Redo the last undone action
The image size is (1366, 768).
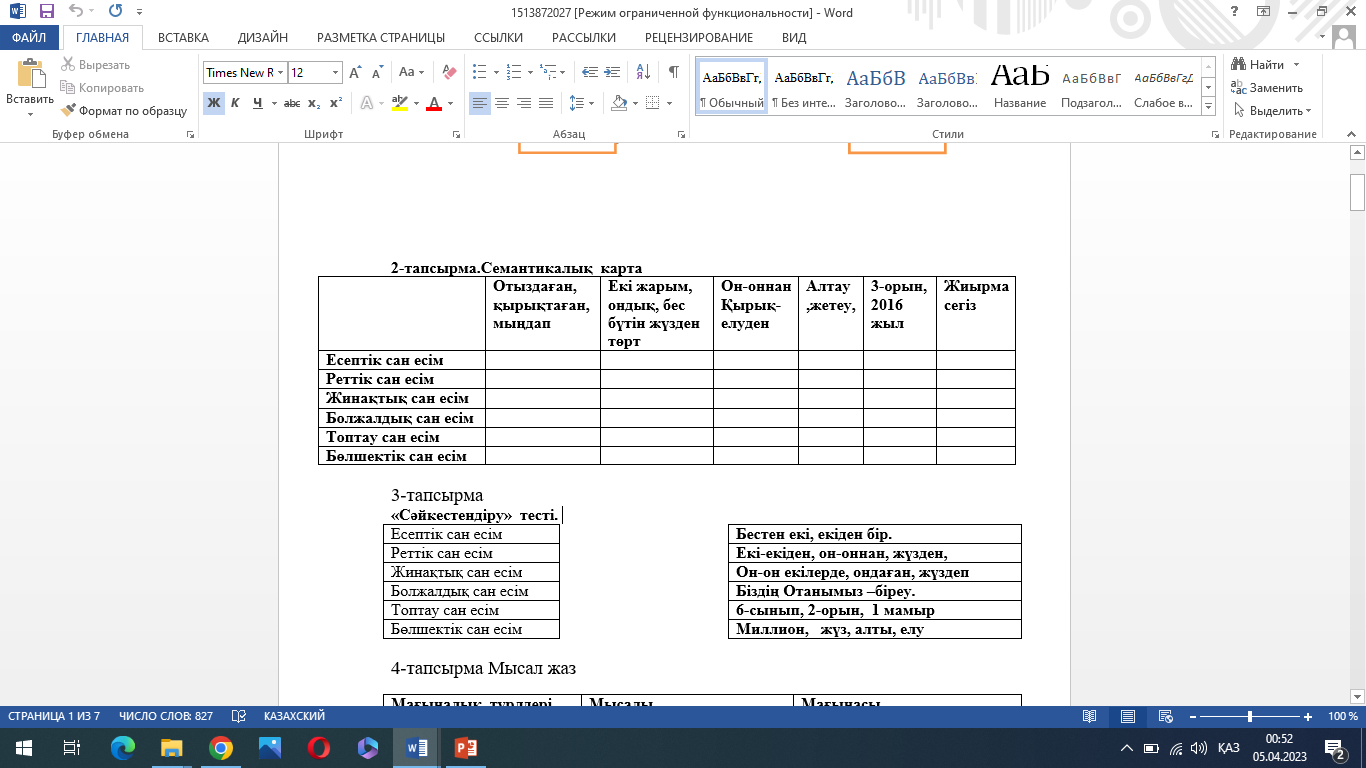click(114, 12)
